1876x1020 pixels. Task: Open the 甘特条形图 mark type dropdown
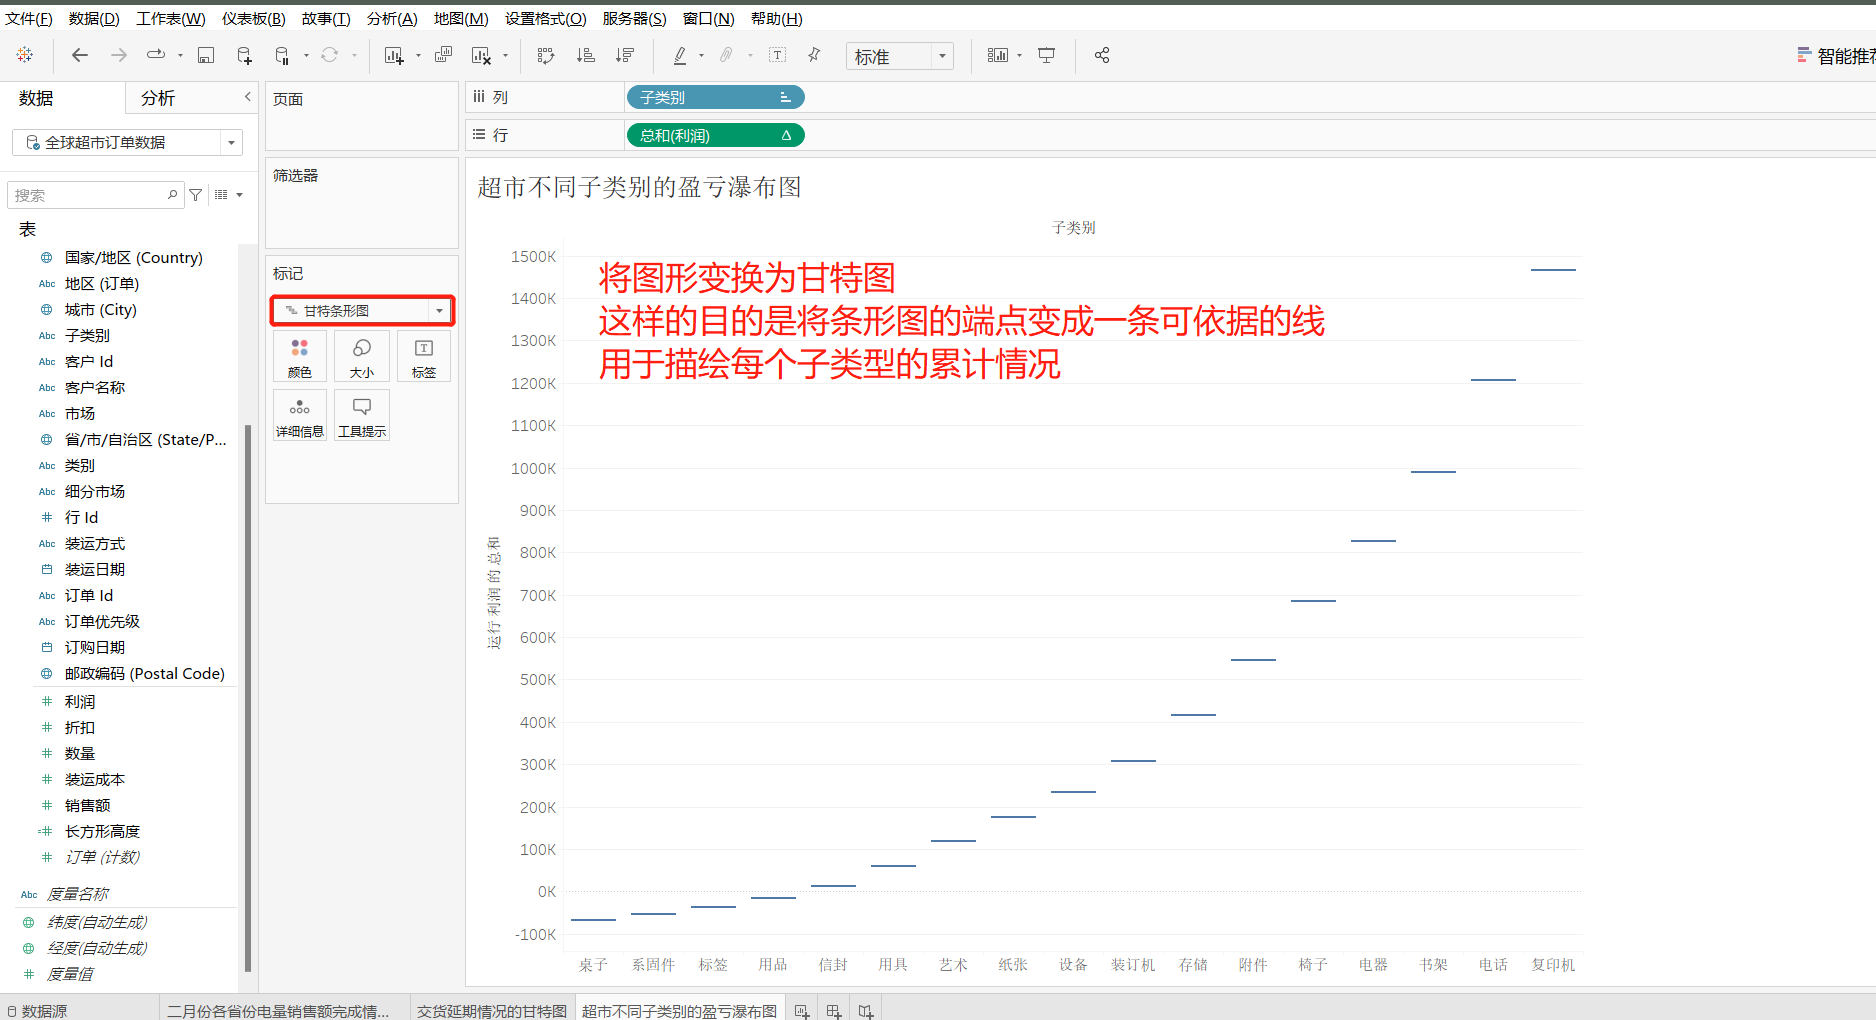(439, 310)
